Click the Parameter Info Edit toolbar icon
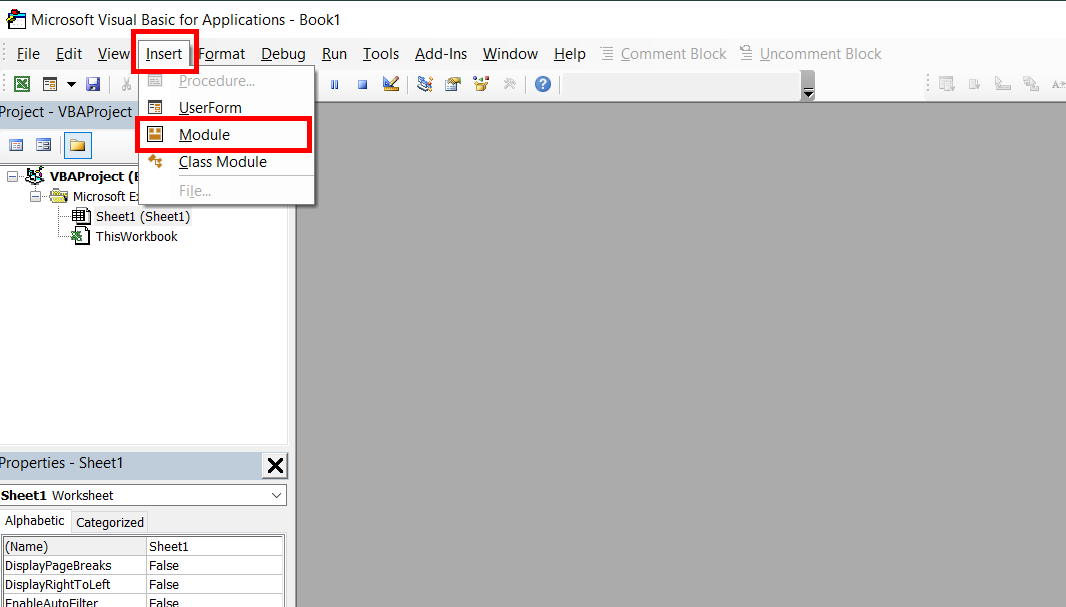Viewport: 1066px width, 607px height. coord(1031,84)
